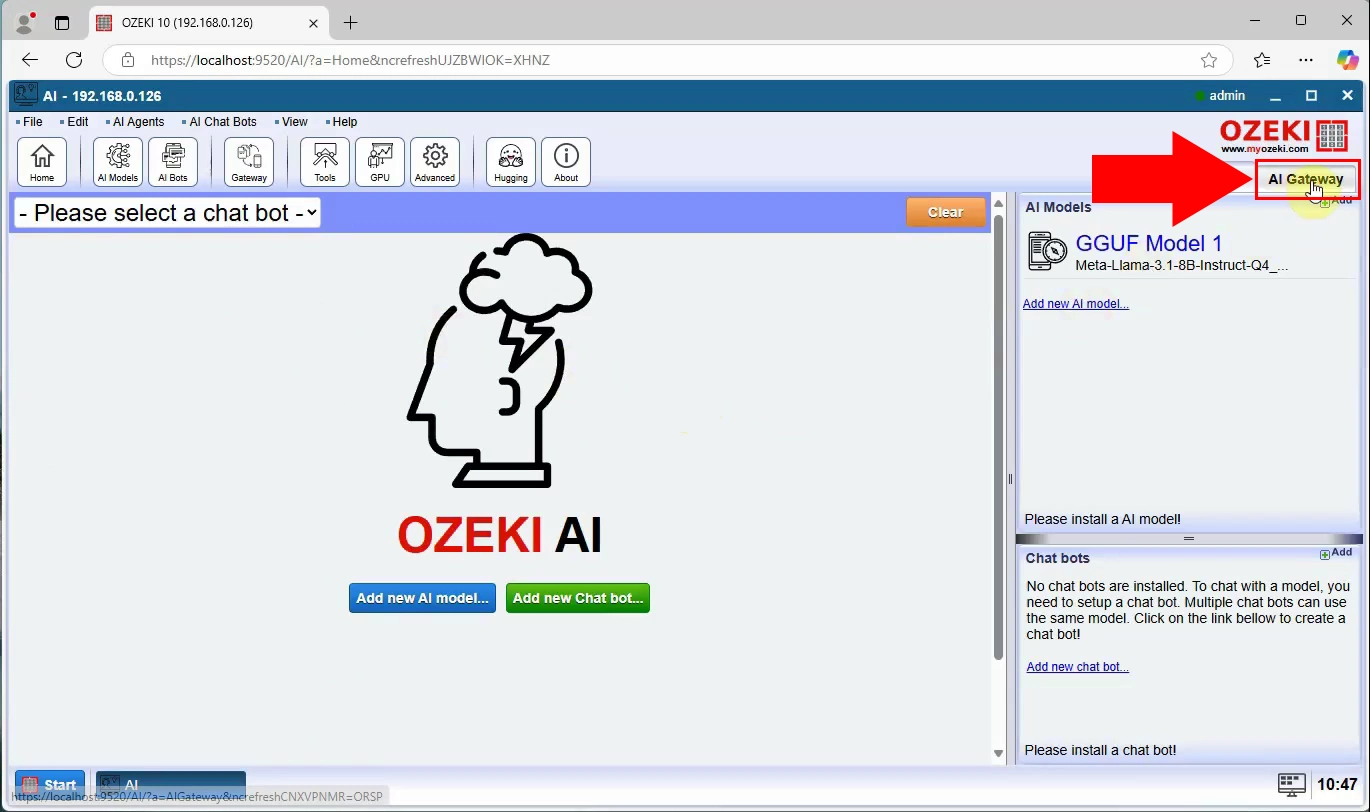Open the Edit menu

coord(75,122)
